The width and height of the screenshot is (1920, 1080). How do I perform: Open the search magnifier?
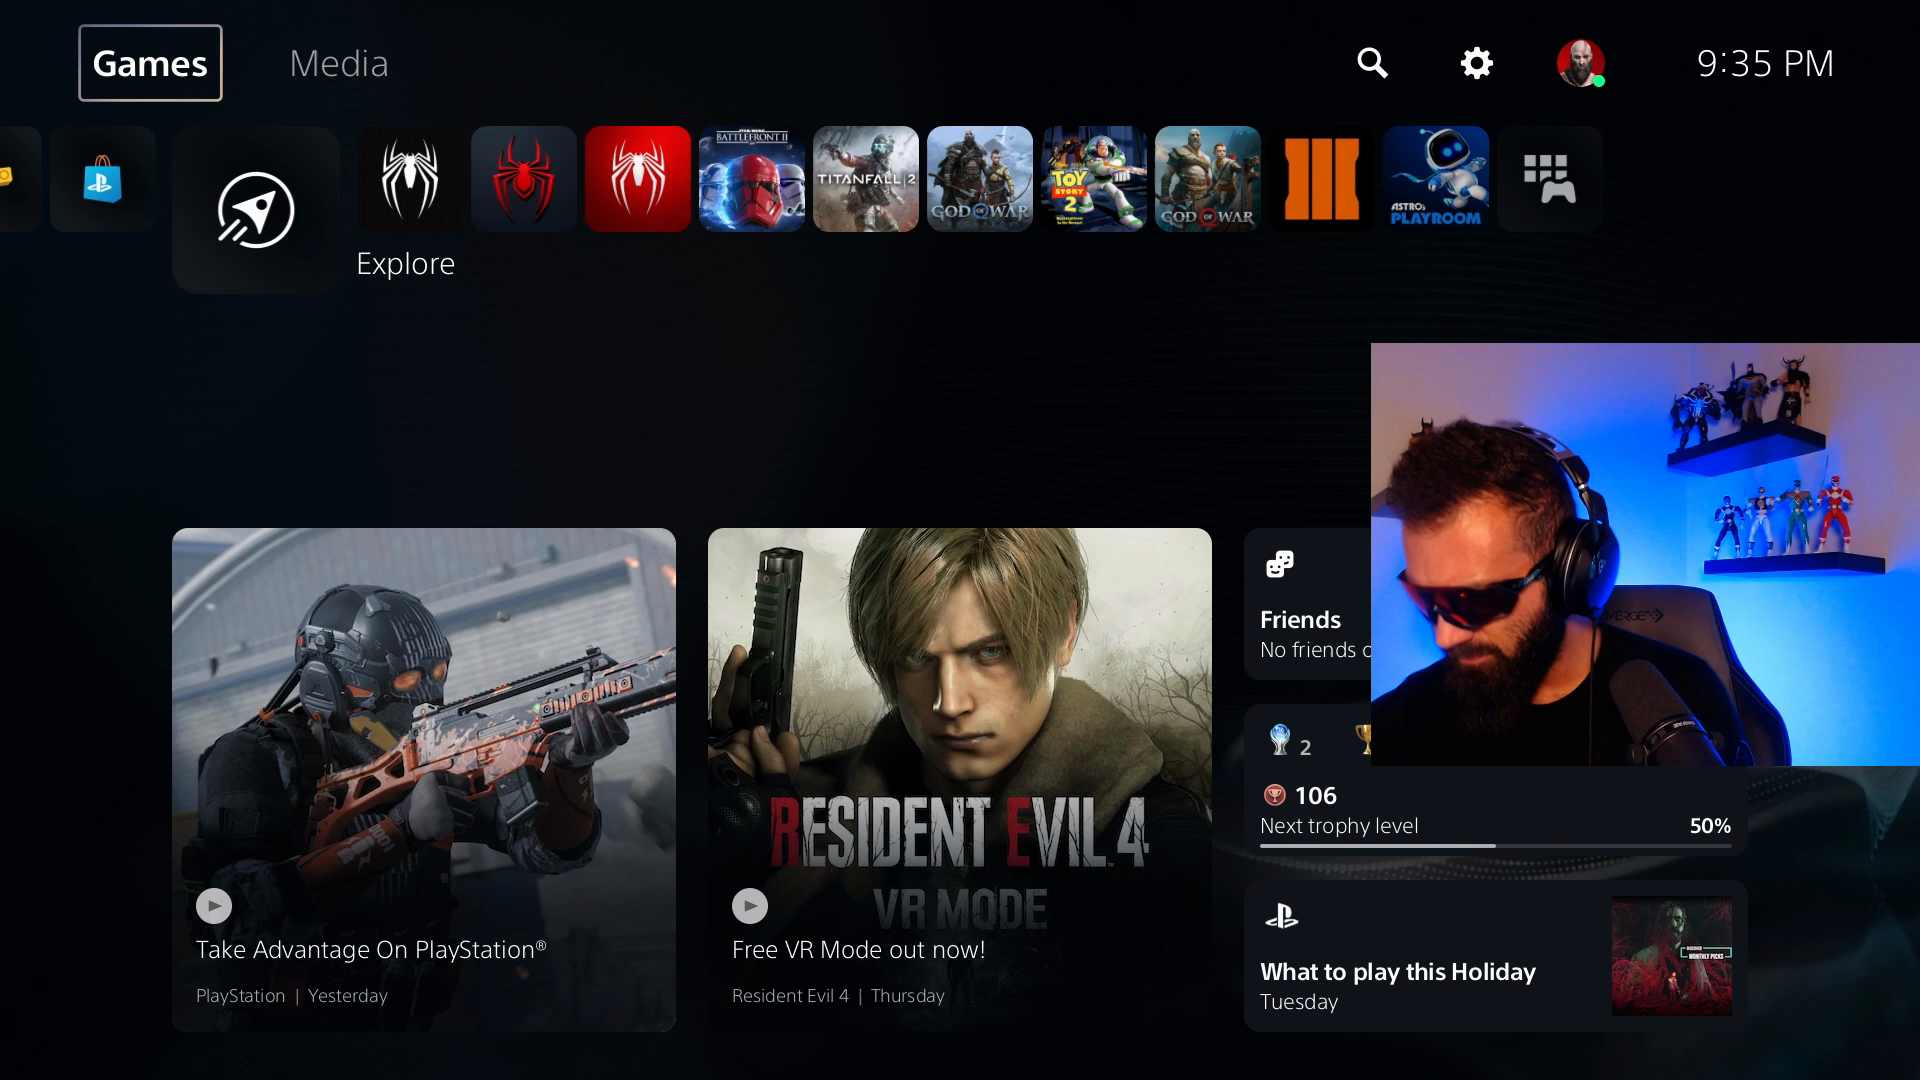[1373, 63]
